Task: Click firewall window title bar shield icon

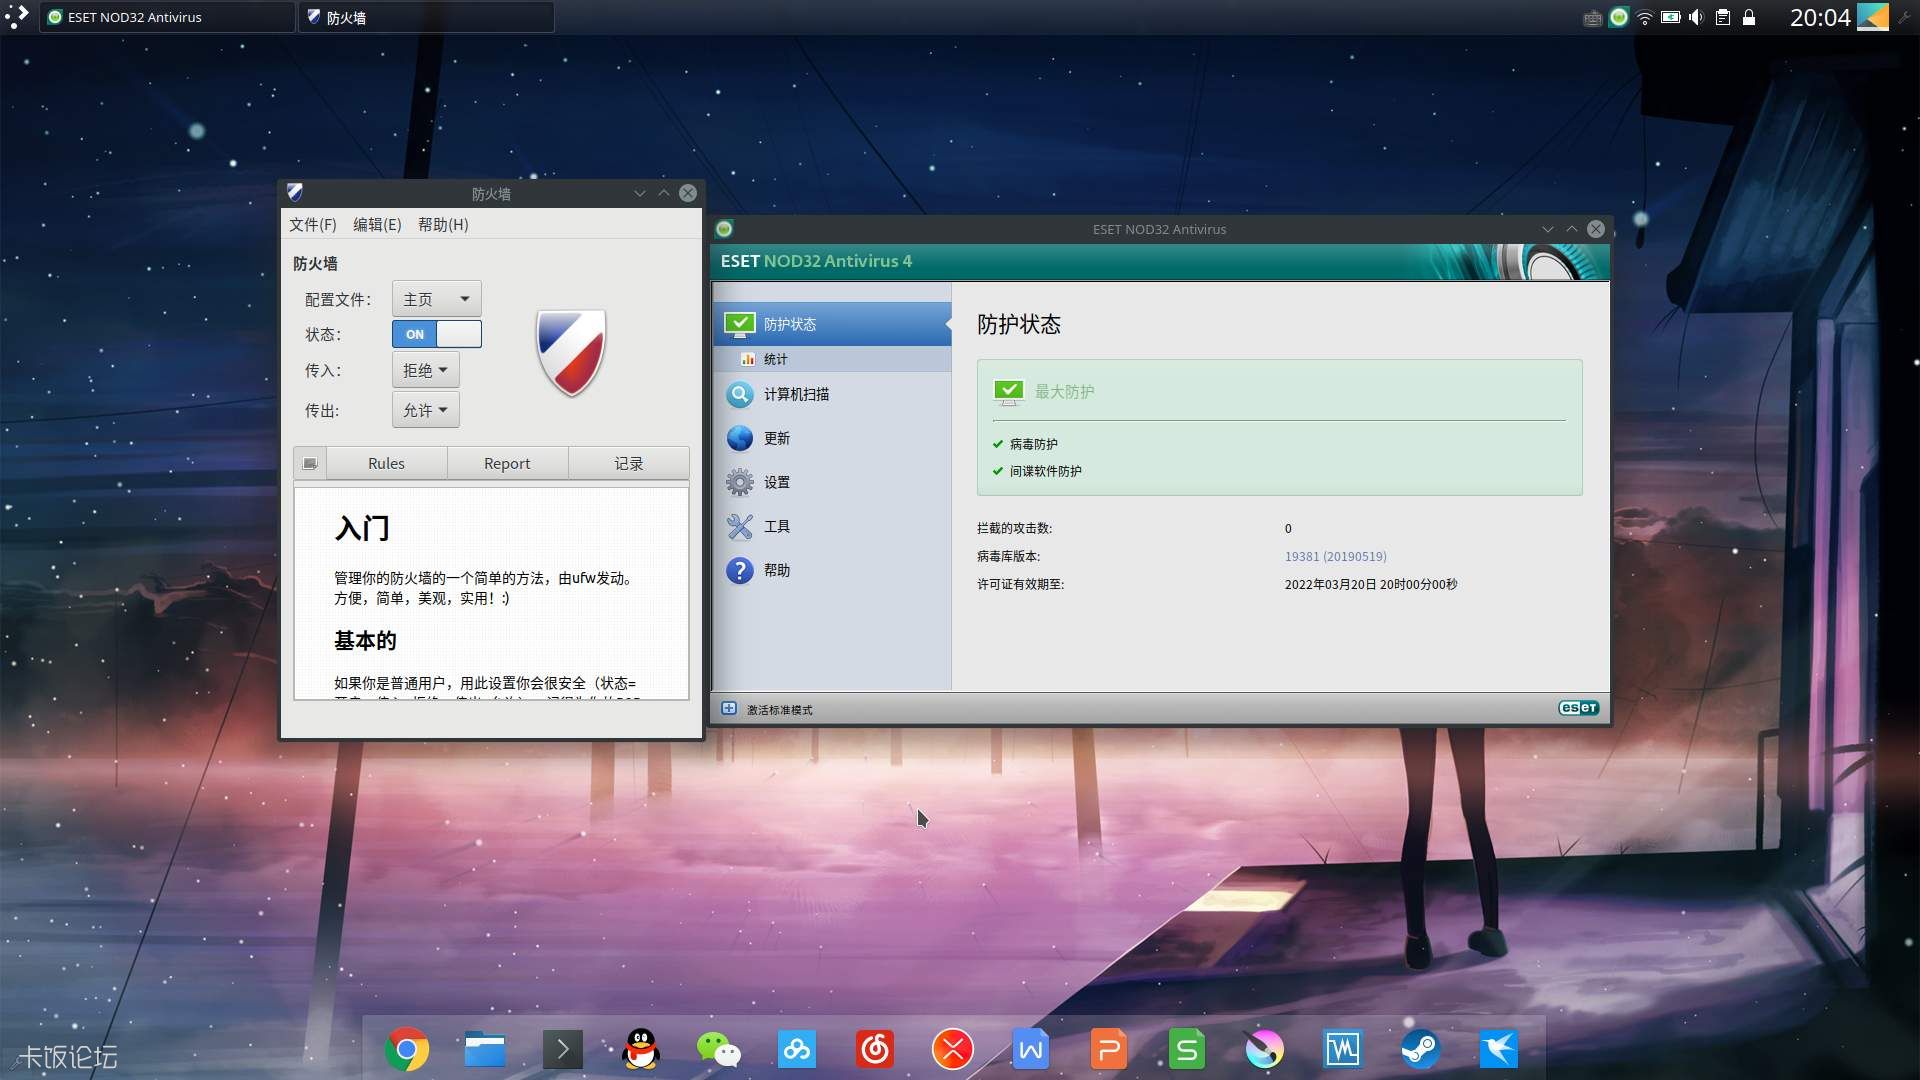Action: click(294, 192)
